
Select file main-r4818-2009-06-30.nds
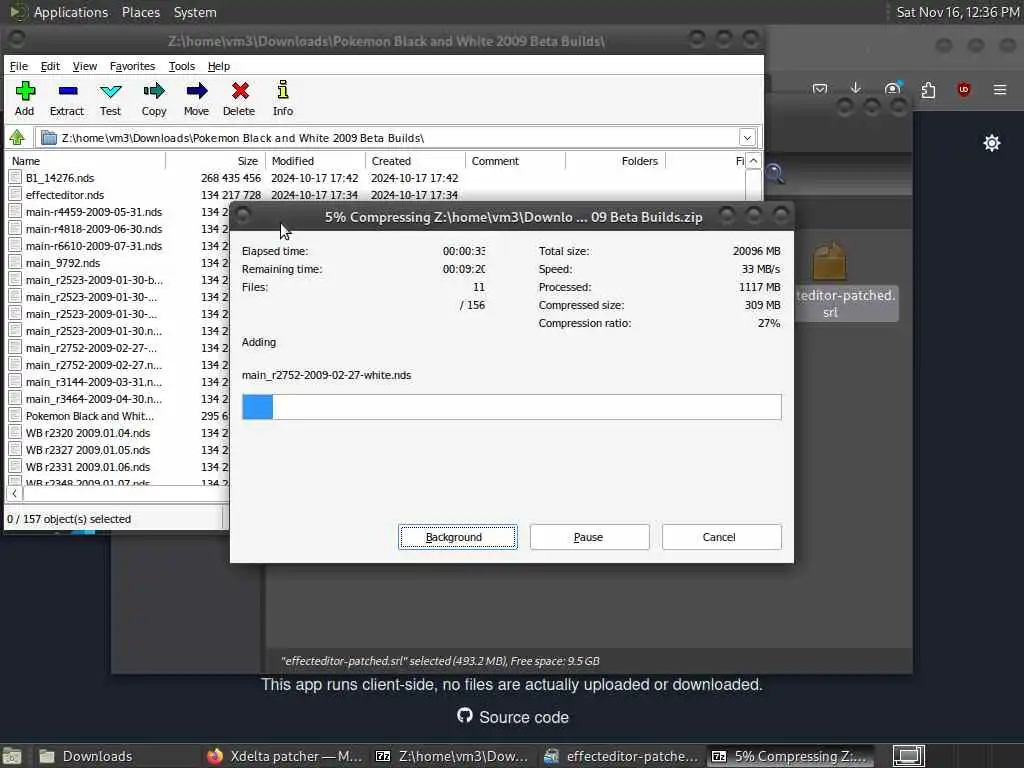[93, 229]
